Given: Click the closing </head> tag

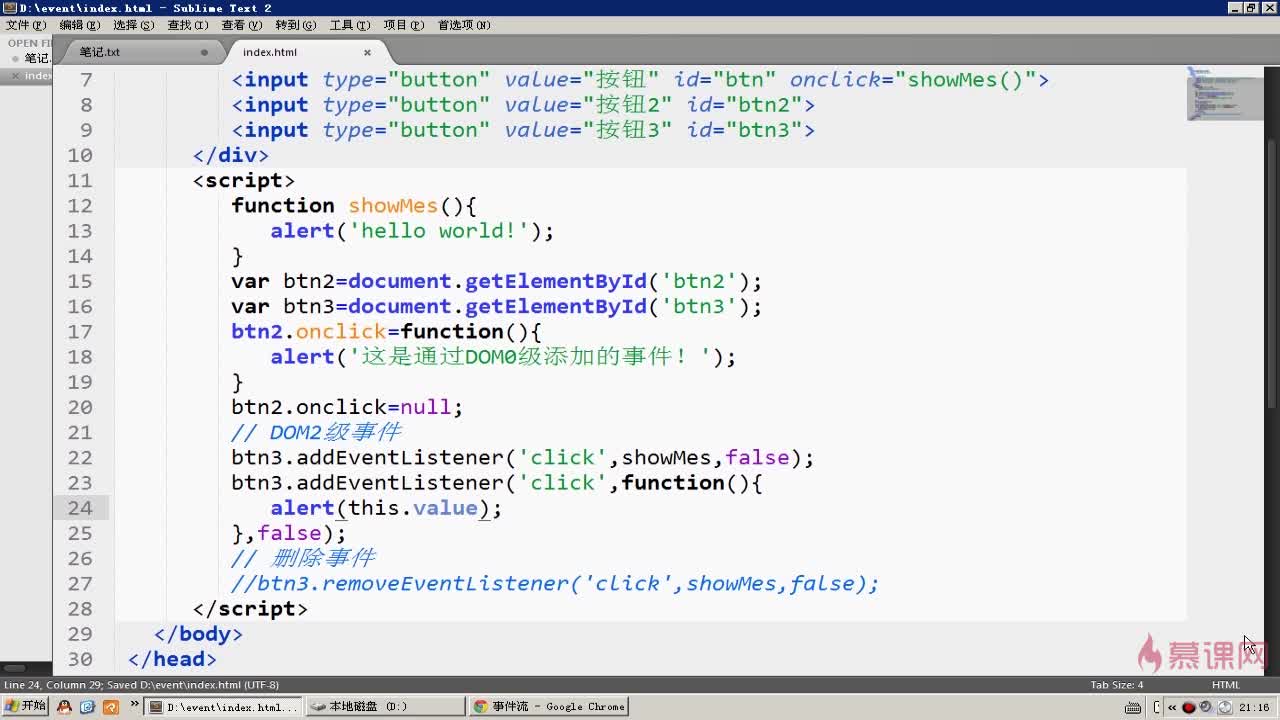Looking at the screenshot, I should (172, 659).
